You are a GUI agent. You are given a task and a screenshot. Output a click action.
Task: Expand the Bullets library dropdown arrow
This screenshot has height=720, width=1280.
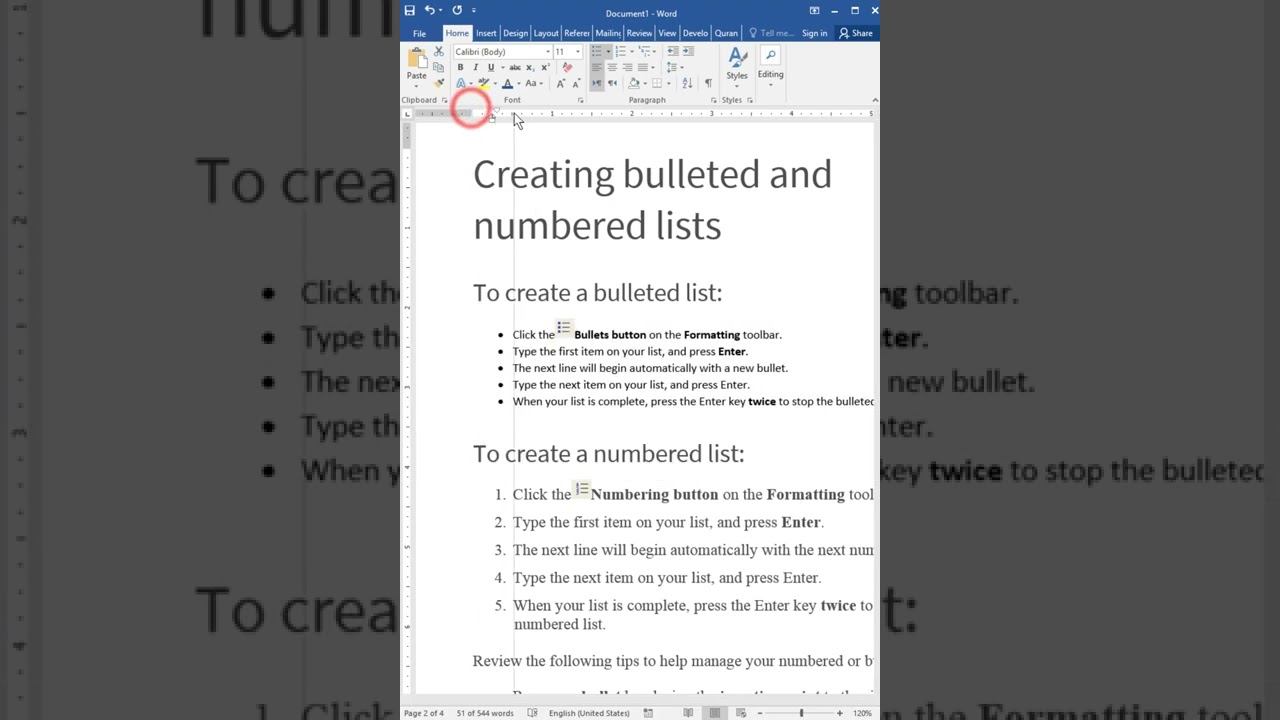point(608,51)
